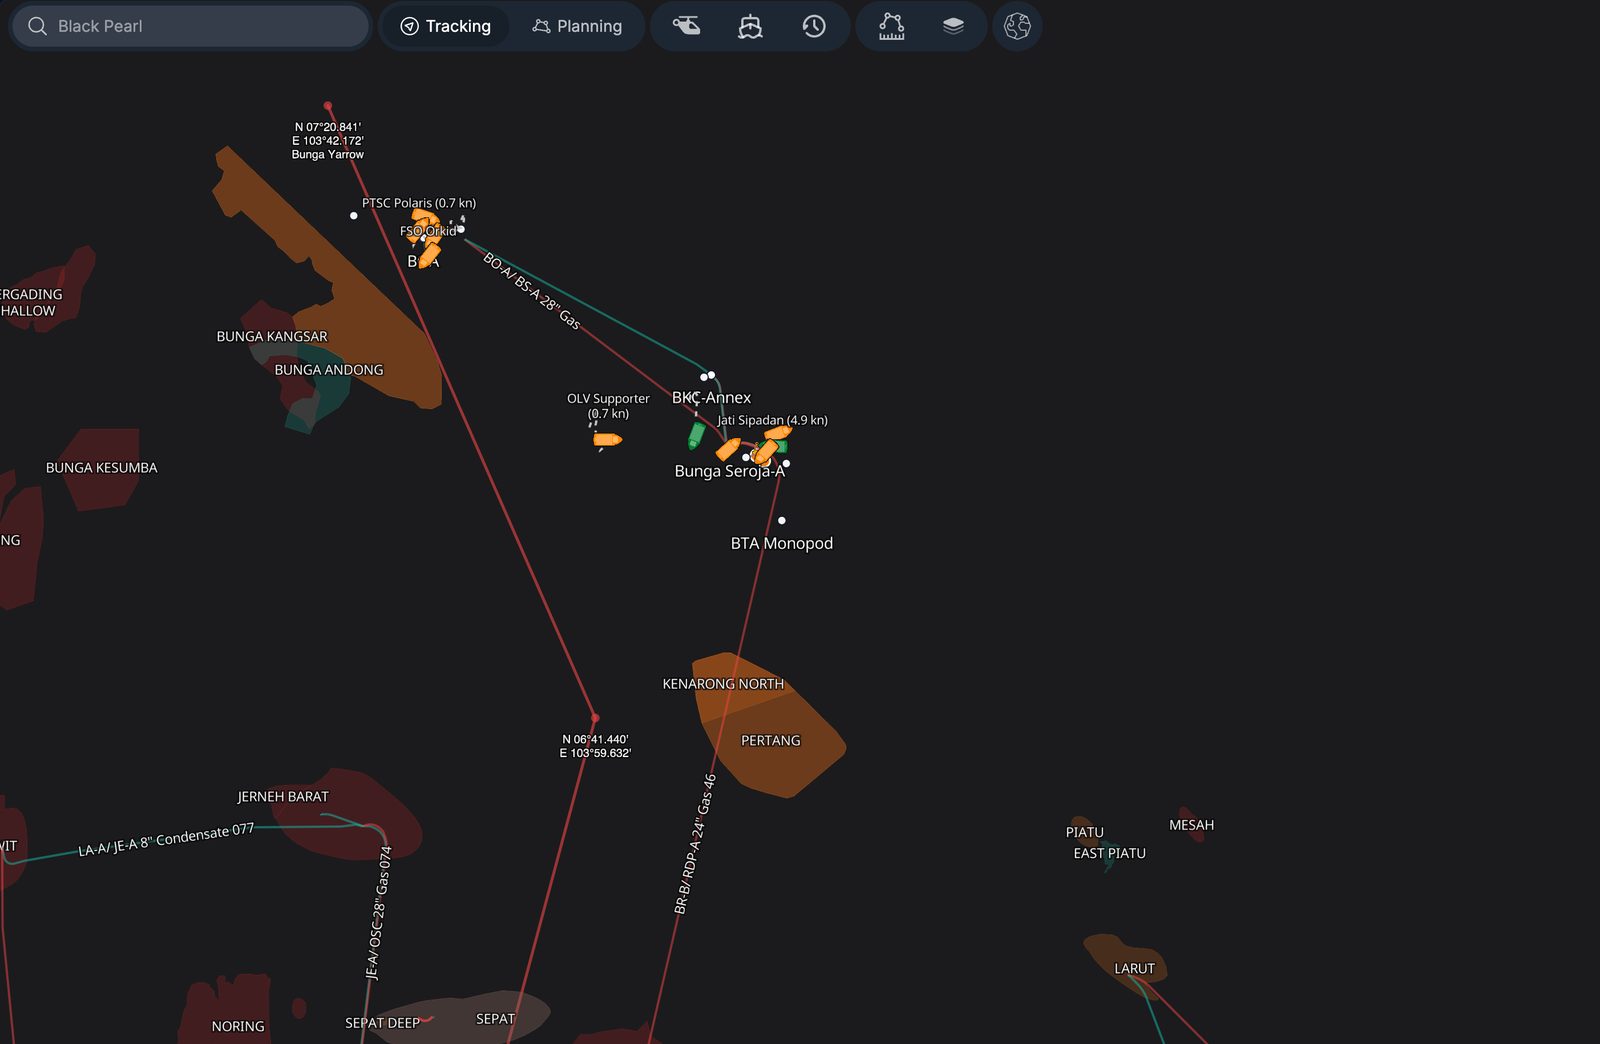Select the Jati Sipadan vessel label

coord(772,420)
